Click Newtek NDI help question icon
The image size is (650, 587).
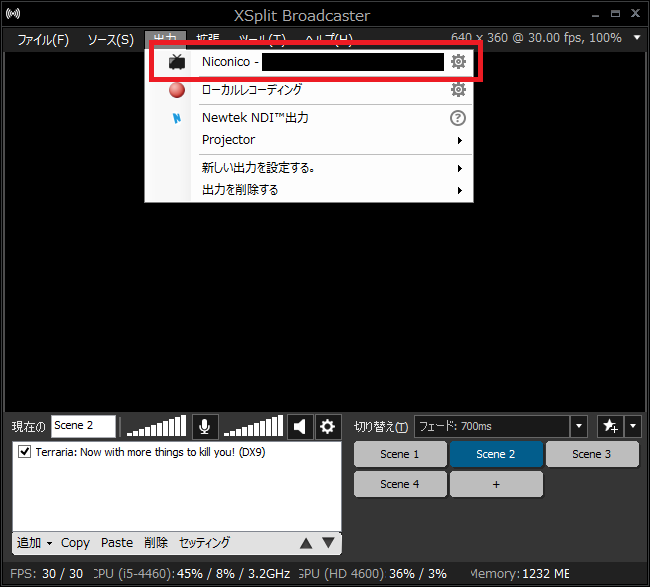458,118
